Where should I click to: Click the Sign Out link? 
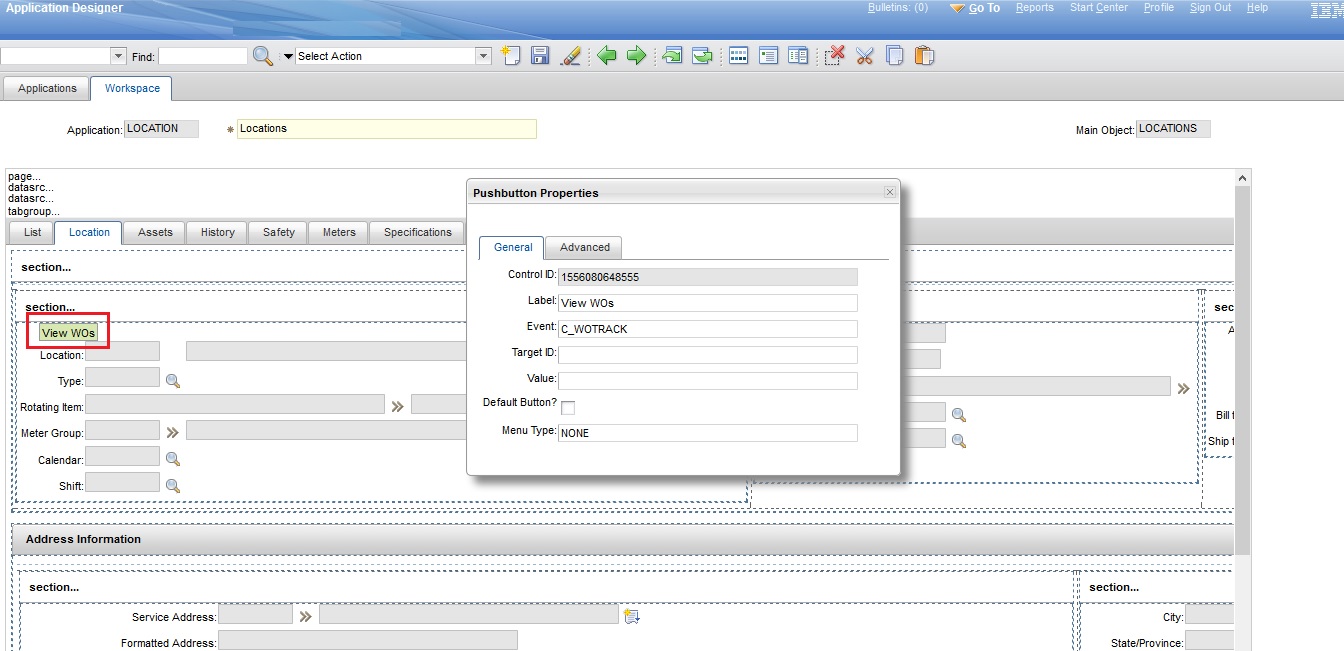[1210, 7]
